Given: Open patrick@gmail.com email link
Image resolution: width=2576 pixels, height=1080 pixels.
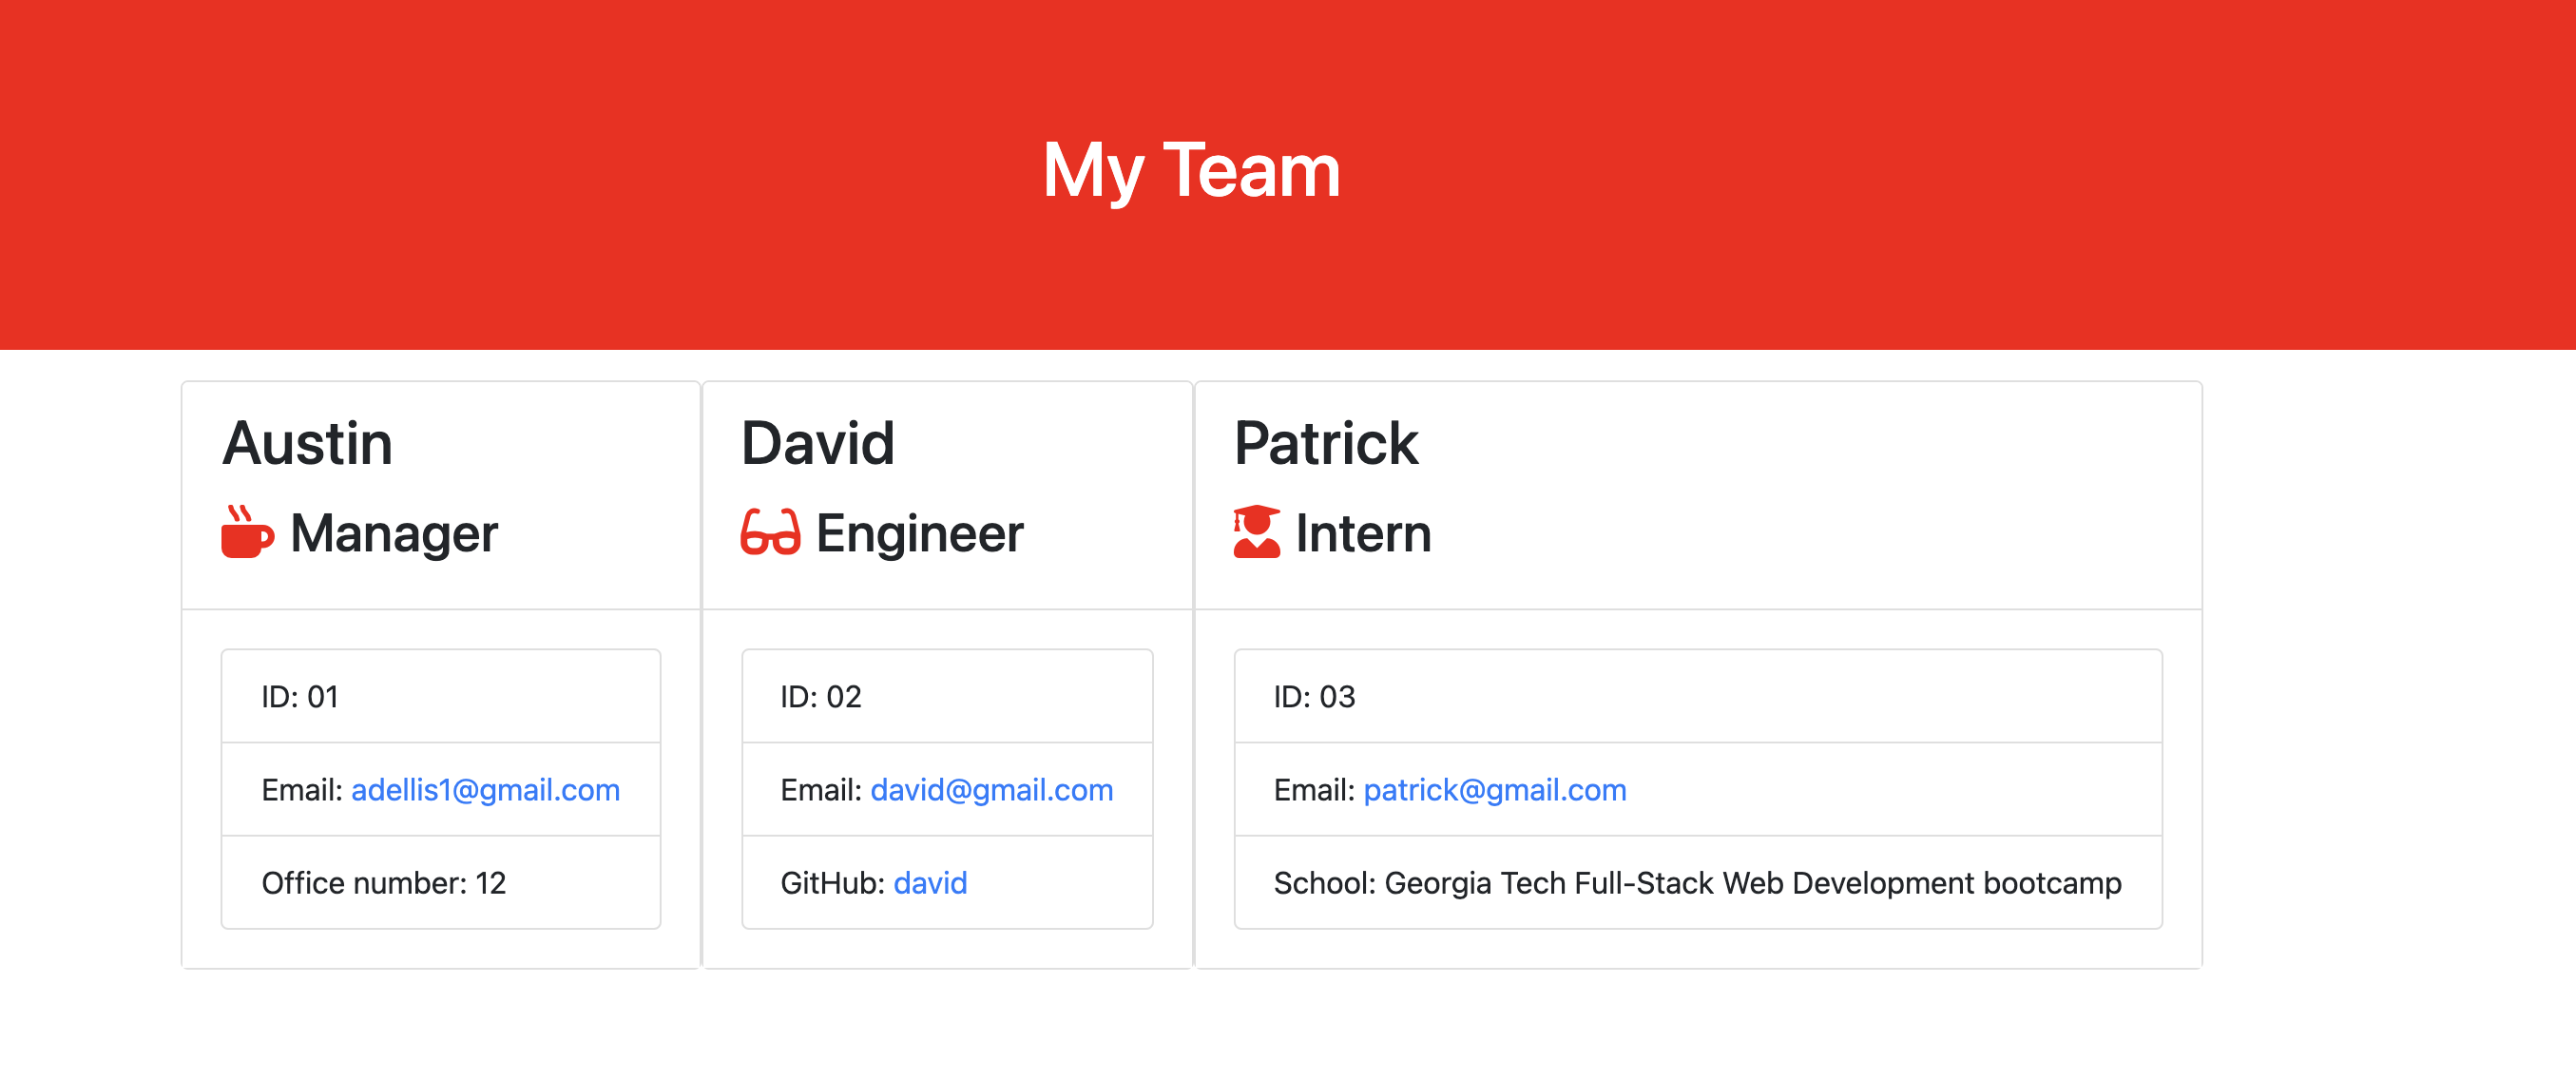Looking at the screenshot, I should click(1494, 790).
